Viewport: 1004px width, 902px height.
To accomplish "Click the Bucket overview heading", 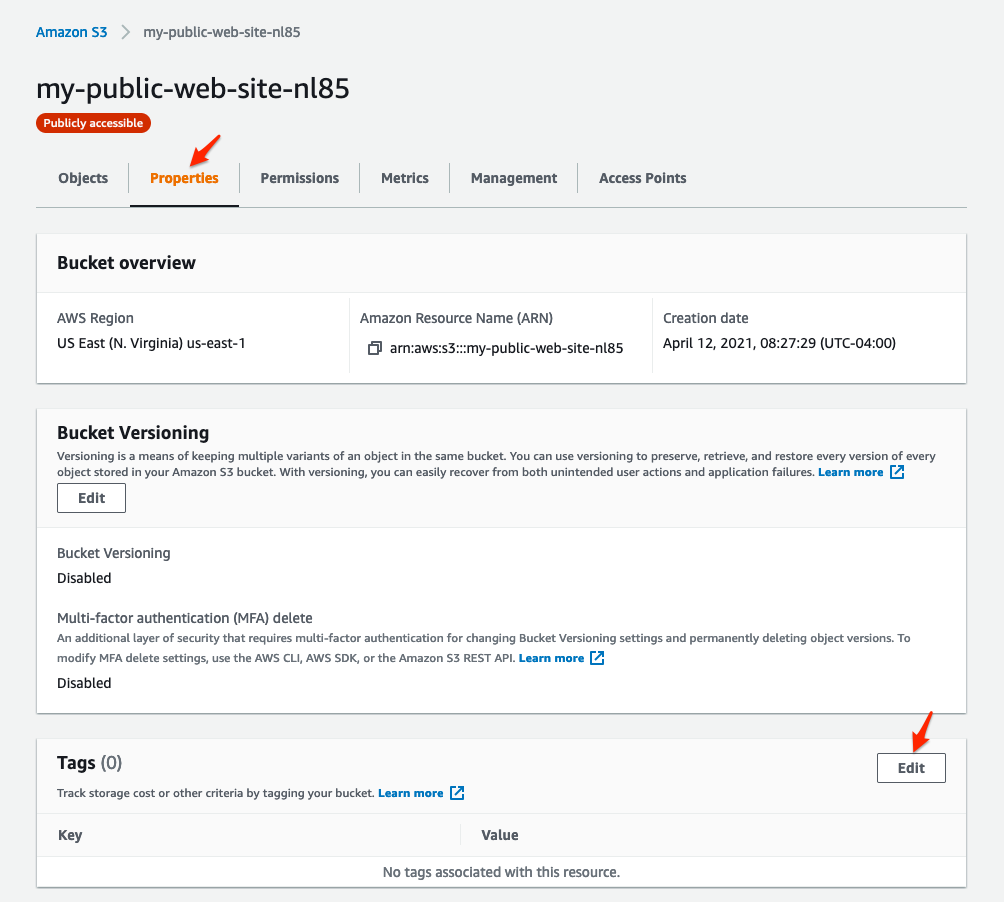I will click(x=126, y=262).
